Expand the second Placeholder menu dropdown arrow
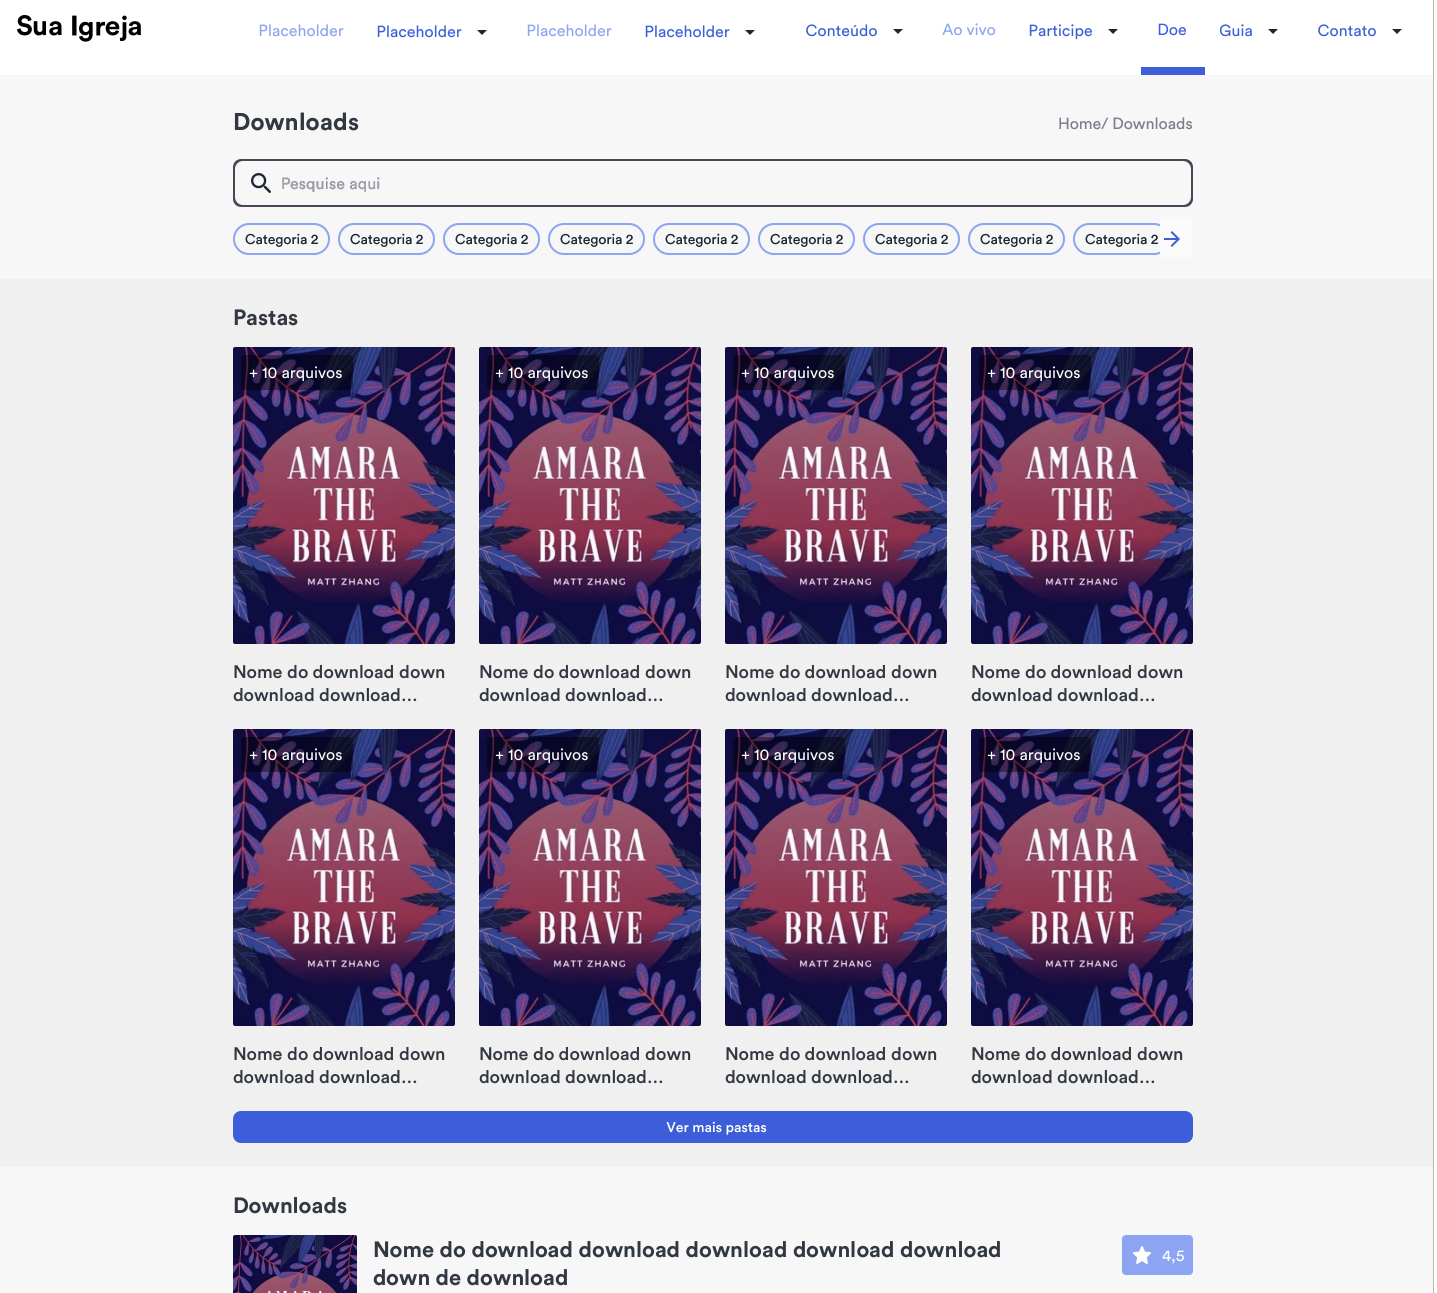Screen dimensions: 1437x1293 pyautogui.click(x=482, y=32)
